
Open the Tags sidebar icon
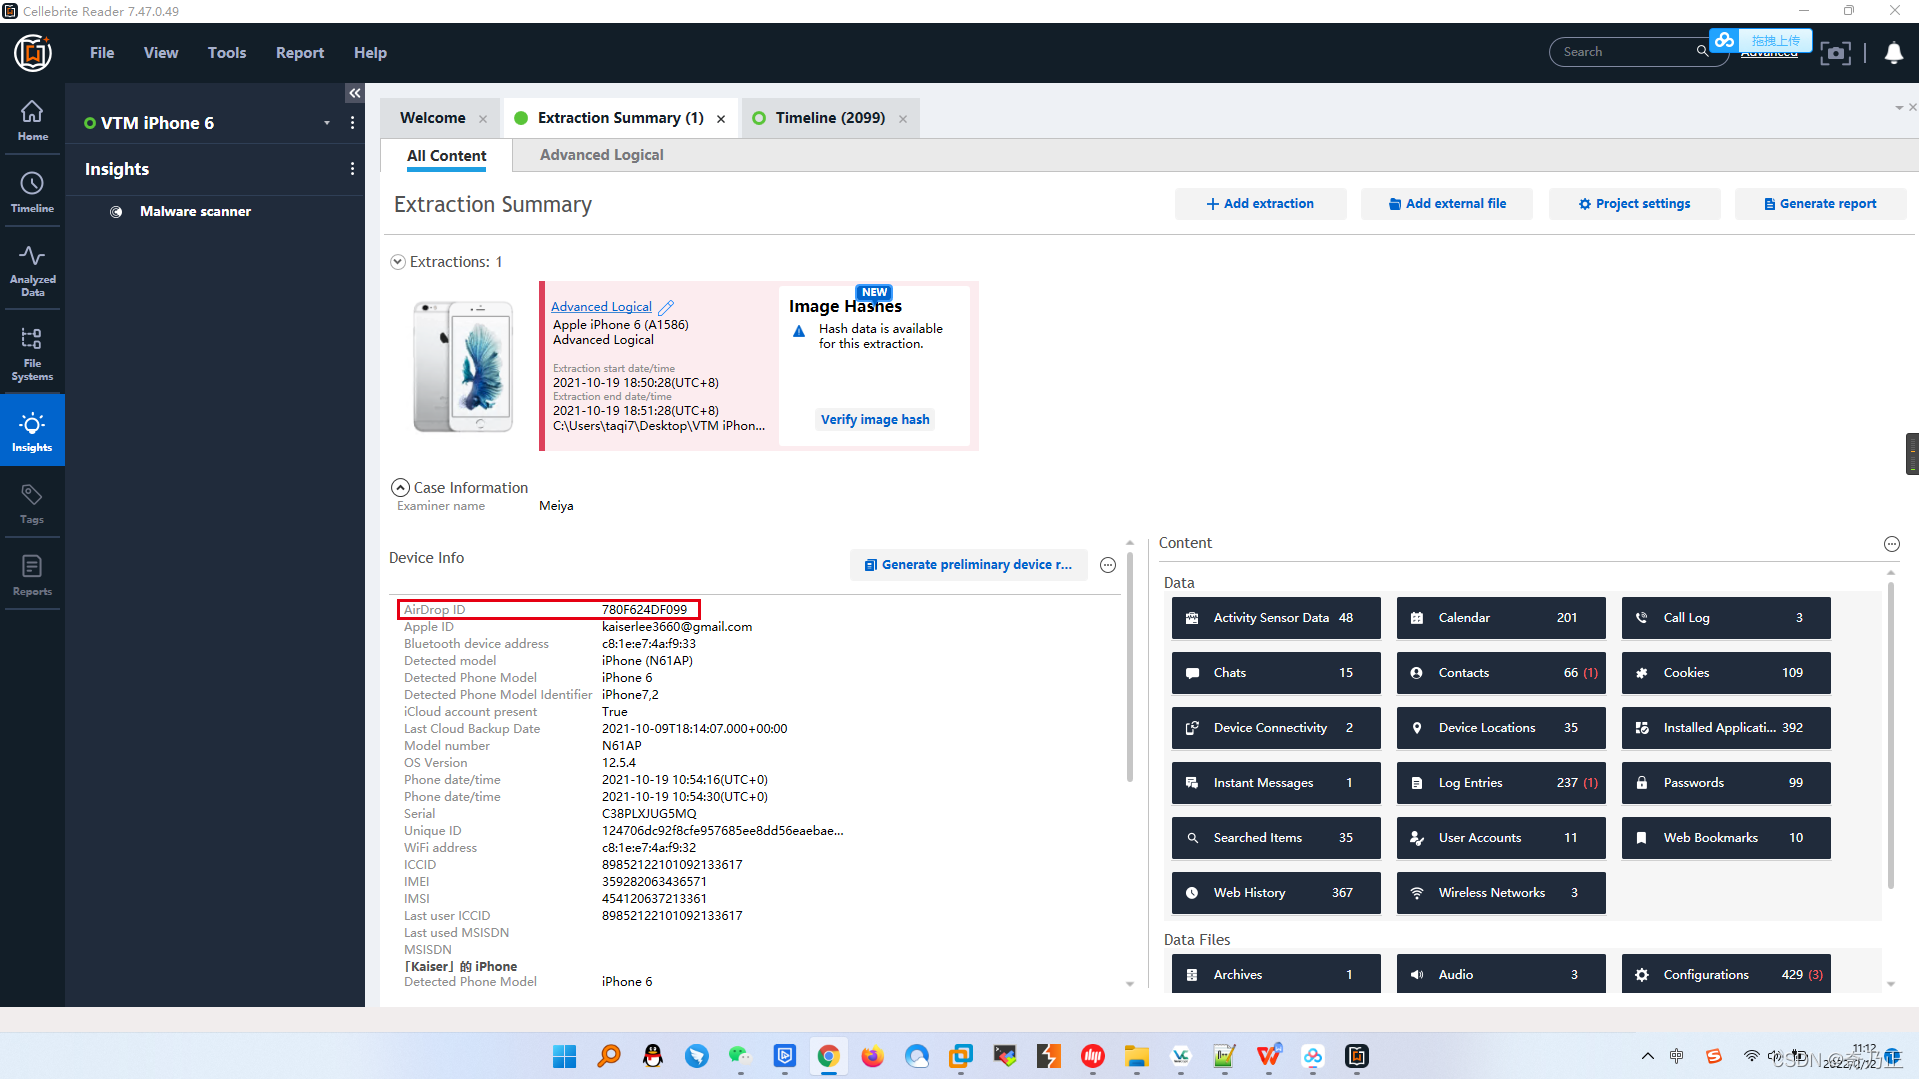[x=32, y=504]
